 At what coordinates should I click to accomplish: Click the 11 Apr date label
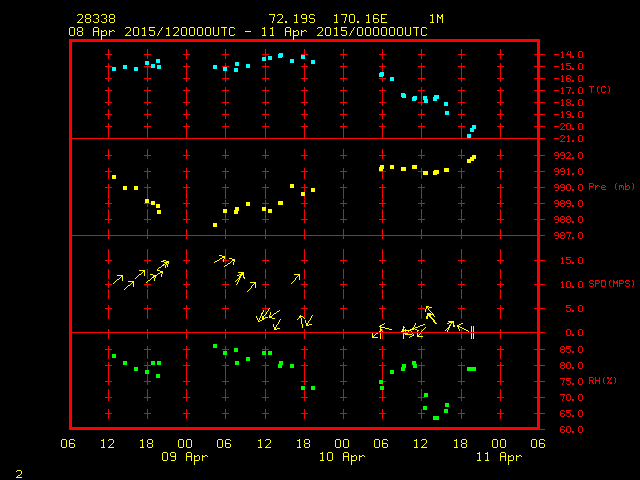(x=499, y=457)
